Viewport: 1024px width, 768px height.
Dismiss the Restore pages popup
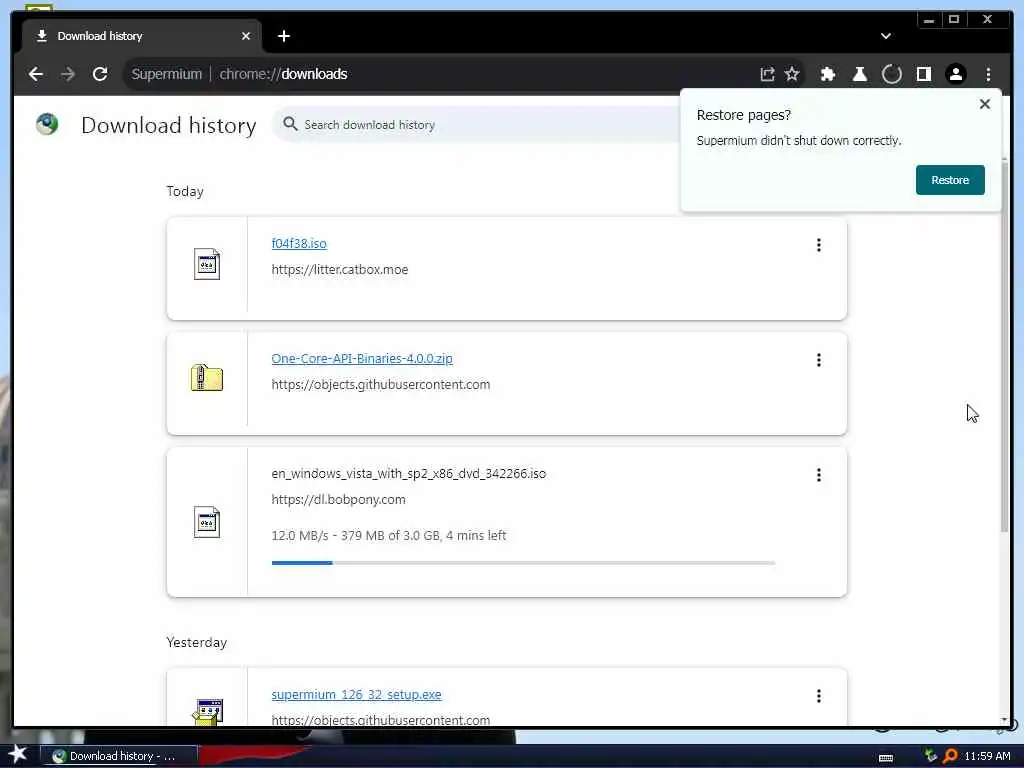click(x=985, y=104)
